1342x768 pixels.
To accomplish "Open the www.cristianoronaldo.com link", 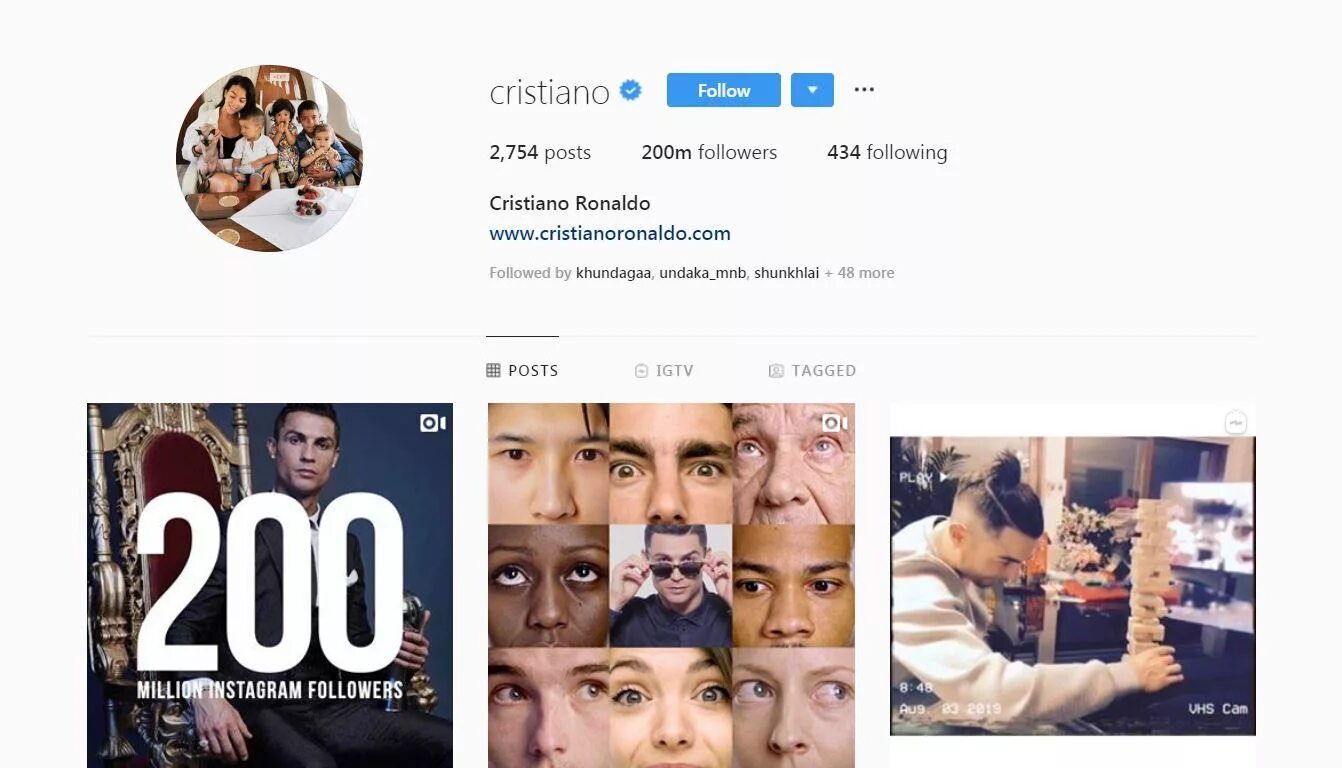I will tap(610, 234).
